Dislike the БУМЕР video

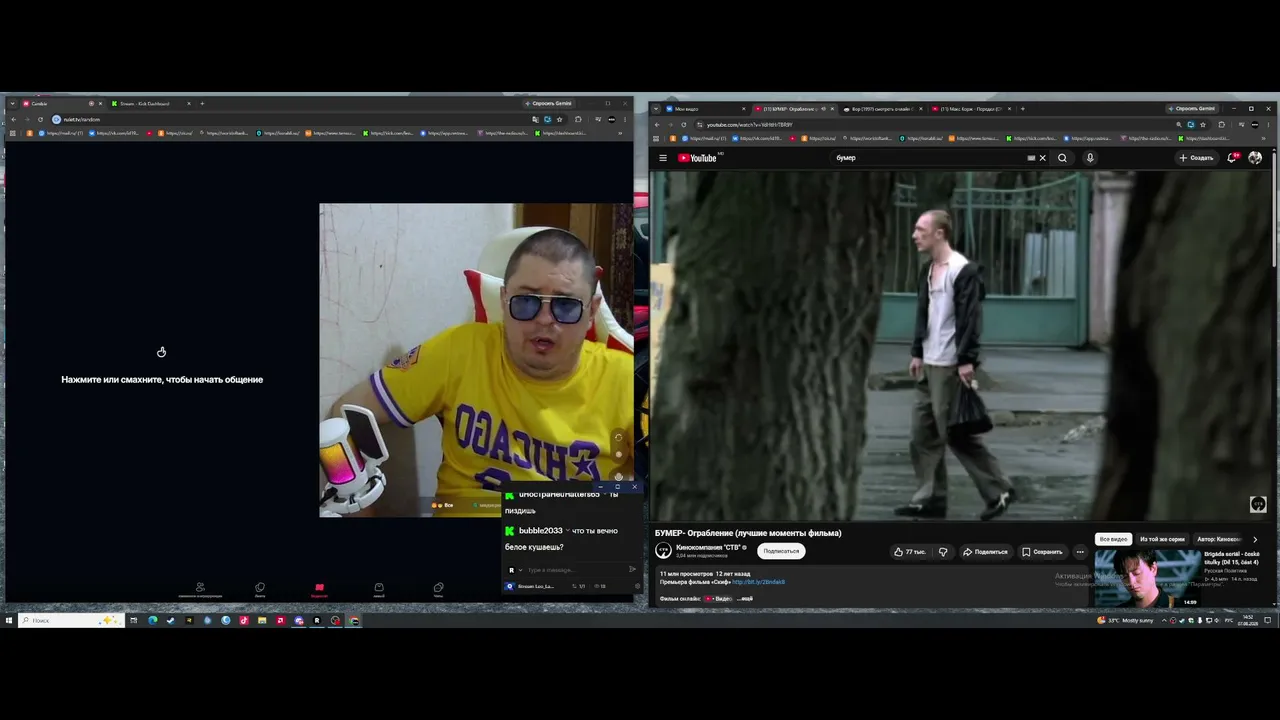coord(942,552)
